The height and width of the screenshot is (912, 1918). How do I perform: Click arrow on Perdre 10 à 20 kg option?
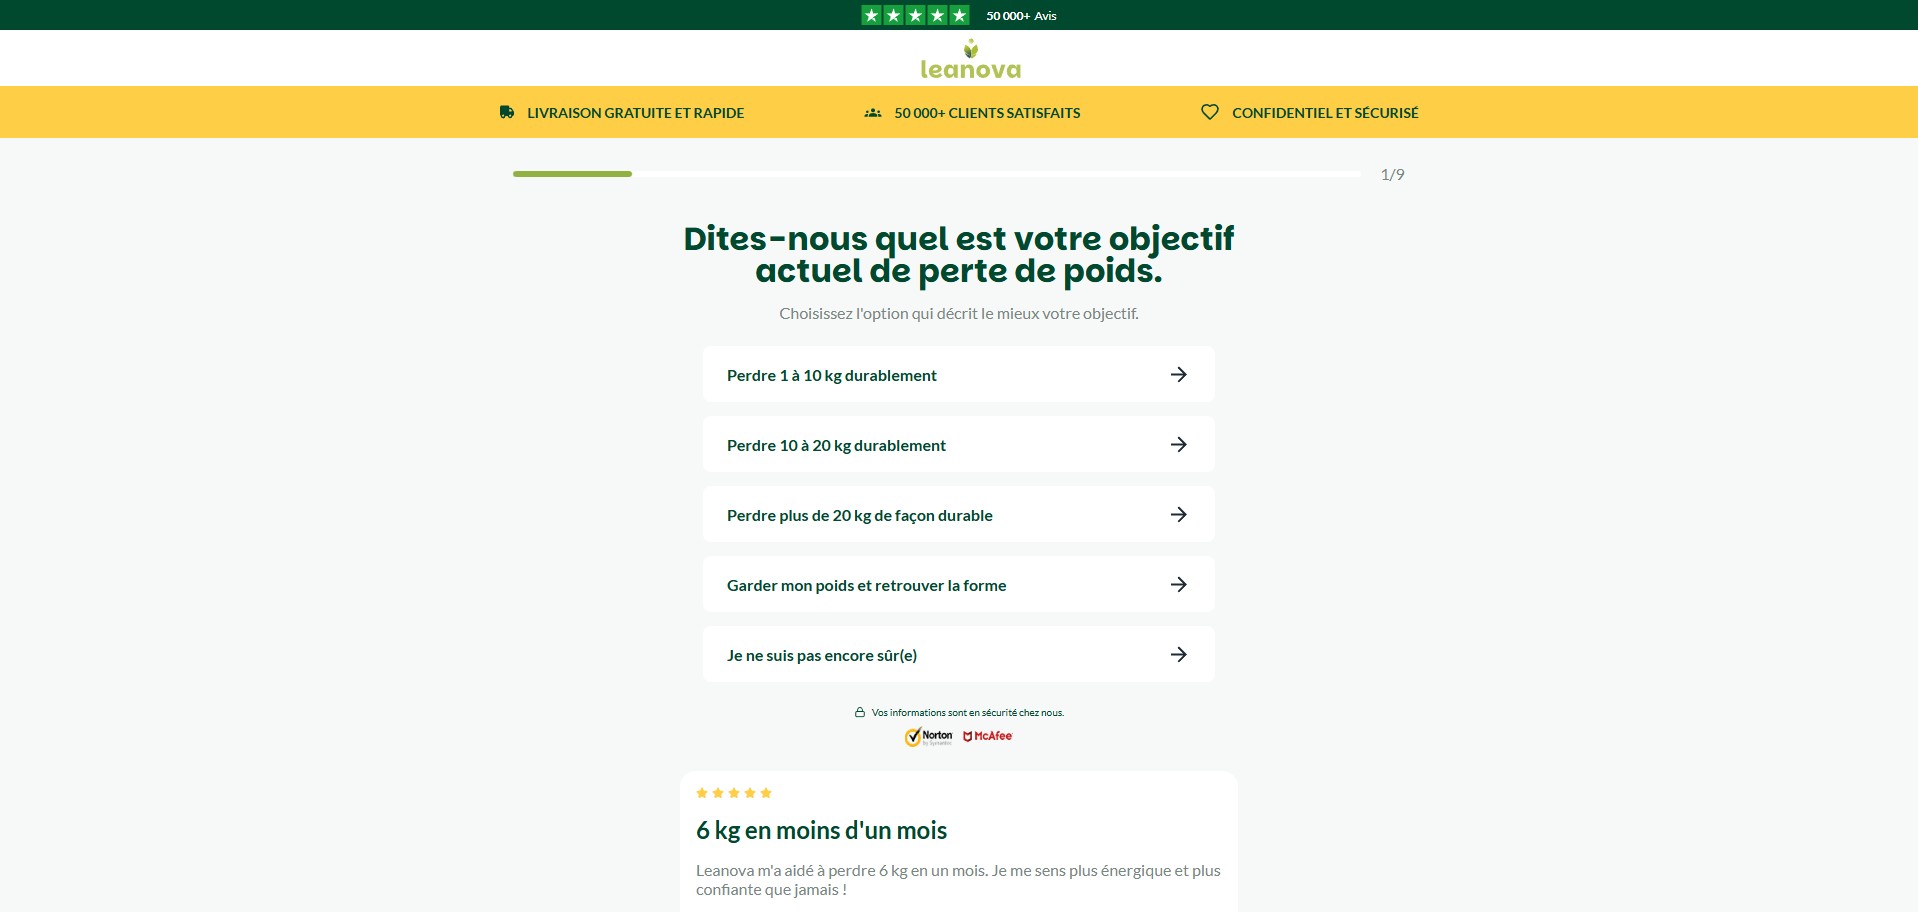(1178, 444)
